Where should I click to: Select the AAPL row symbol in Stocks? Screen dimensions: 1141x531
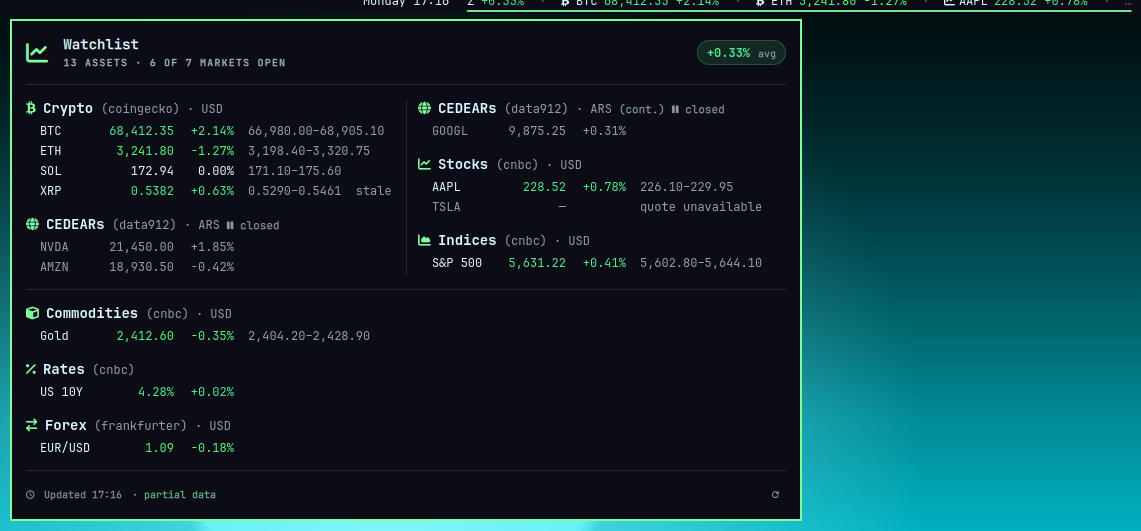tap(446, 187)
